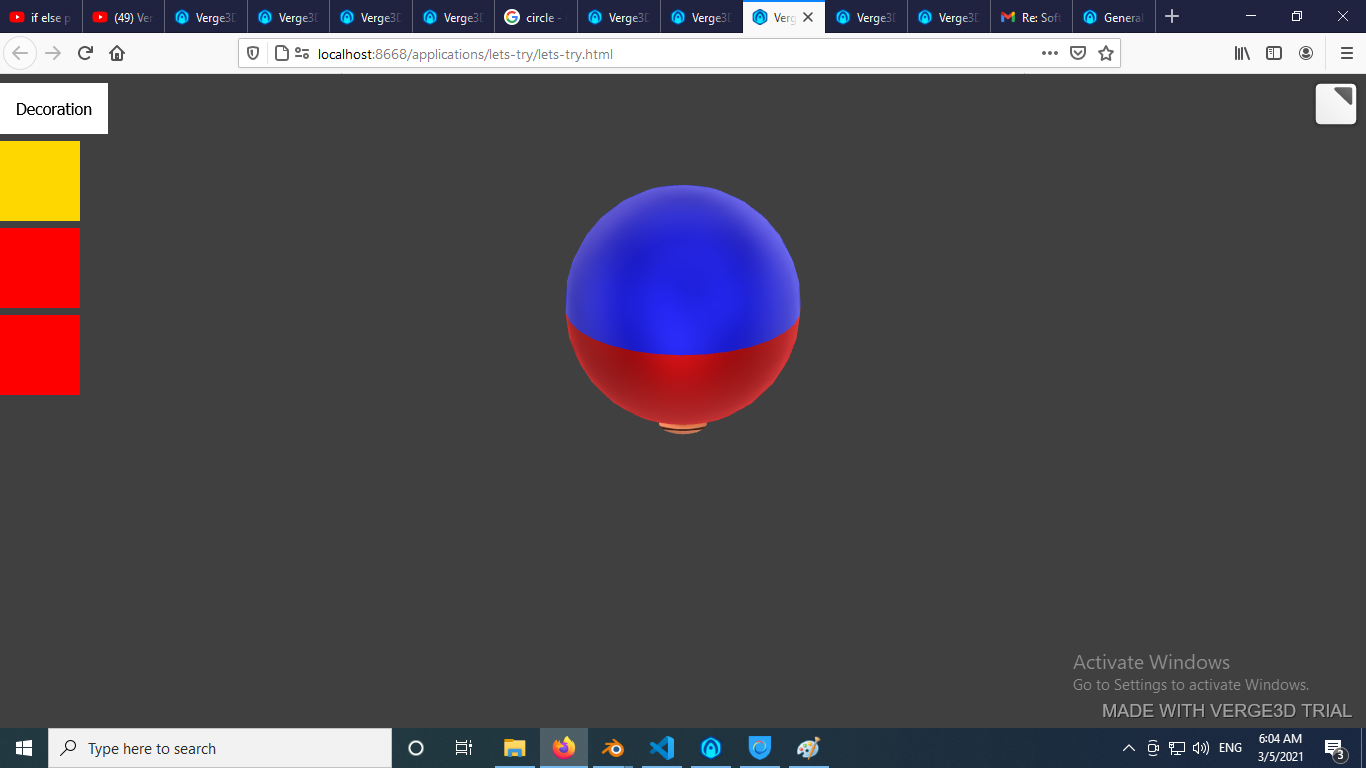Open page actions three-dot menu
1366x768 pixels.
(1049, 54)
